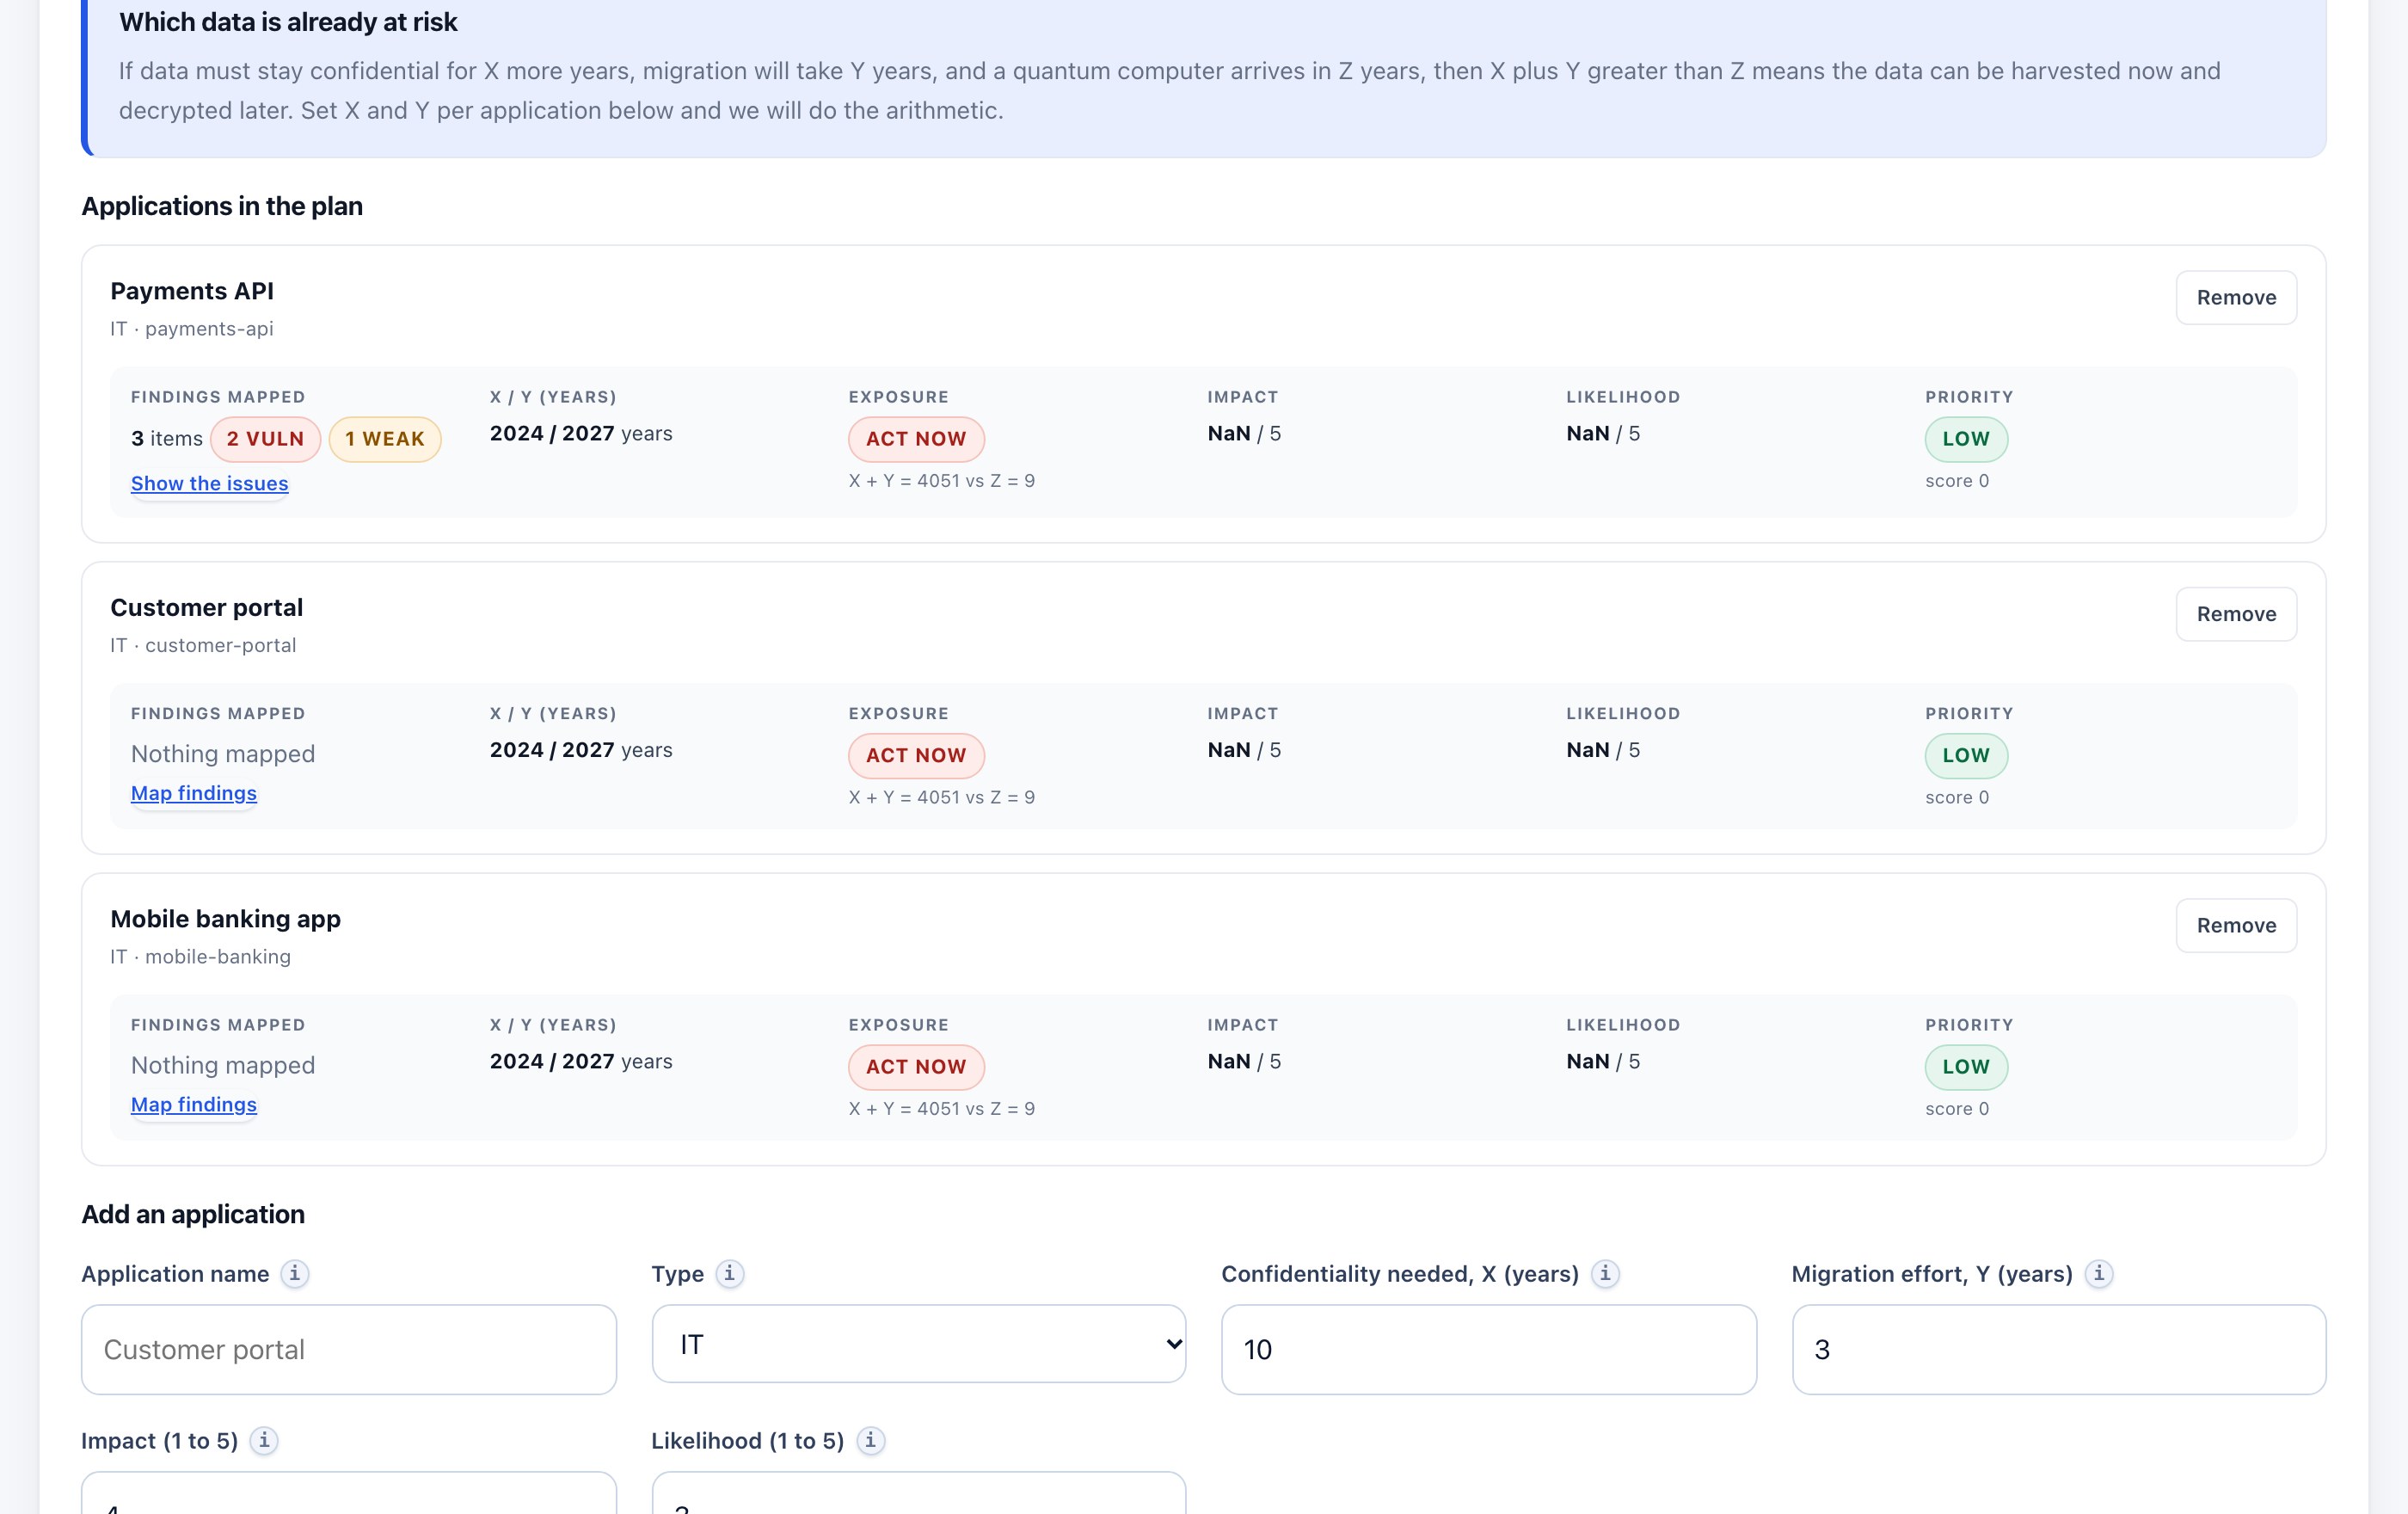Focus the Migration effort Y years field
Screen dimensions: 2408x1514
[x=2058, y=1349]
